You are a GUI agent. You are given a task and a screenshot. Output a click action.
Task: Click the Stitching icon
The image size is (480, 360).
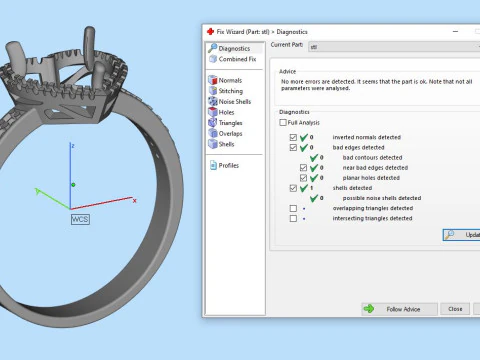(213, 91)
